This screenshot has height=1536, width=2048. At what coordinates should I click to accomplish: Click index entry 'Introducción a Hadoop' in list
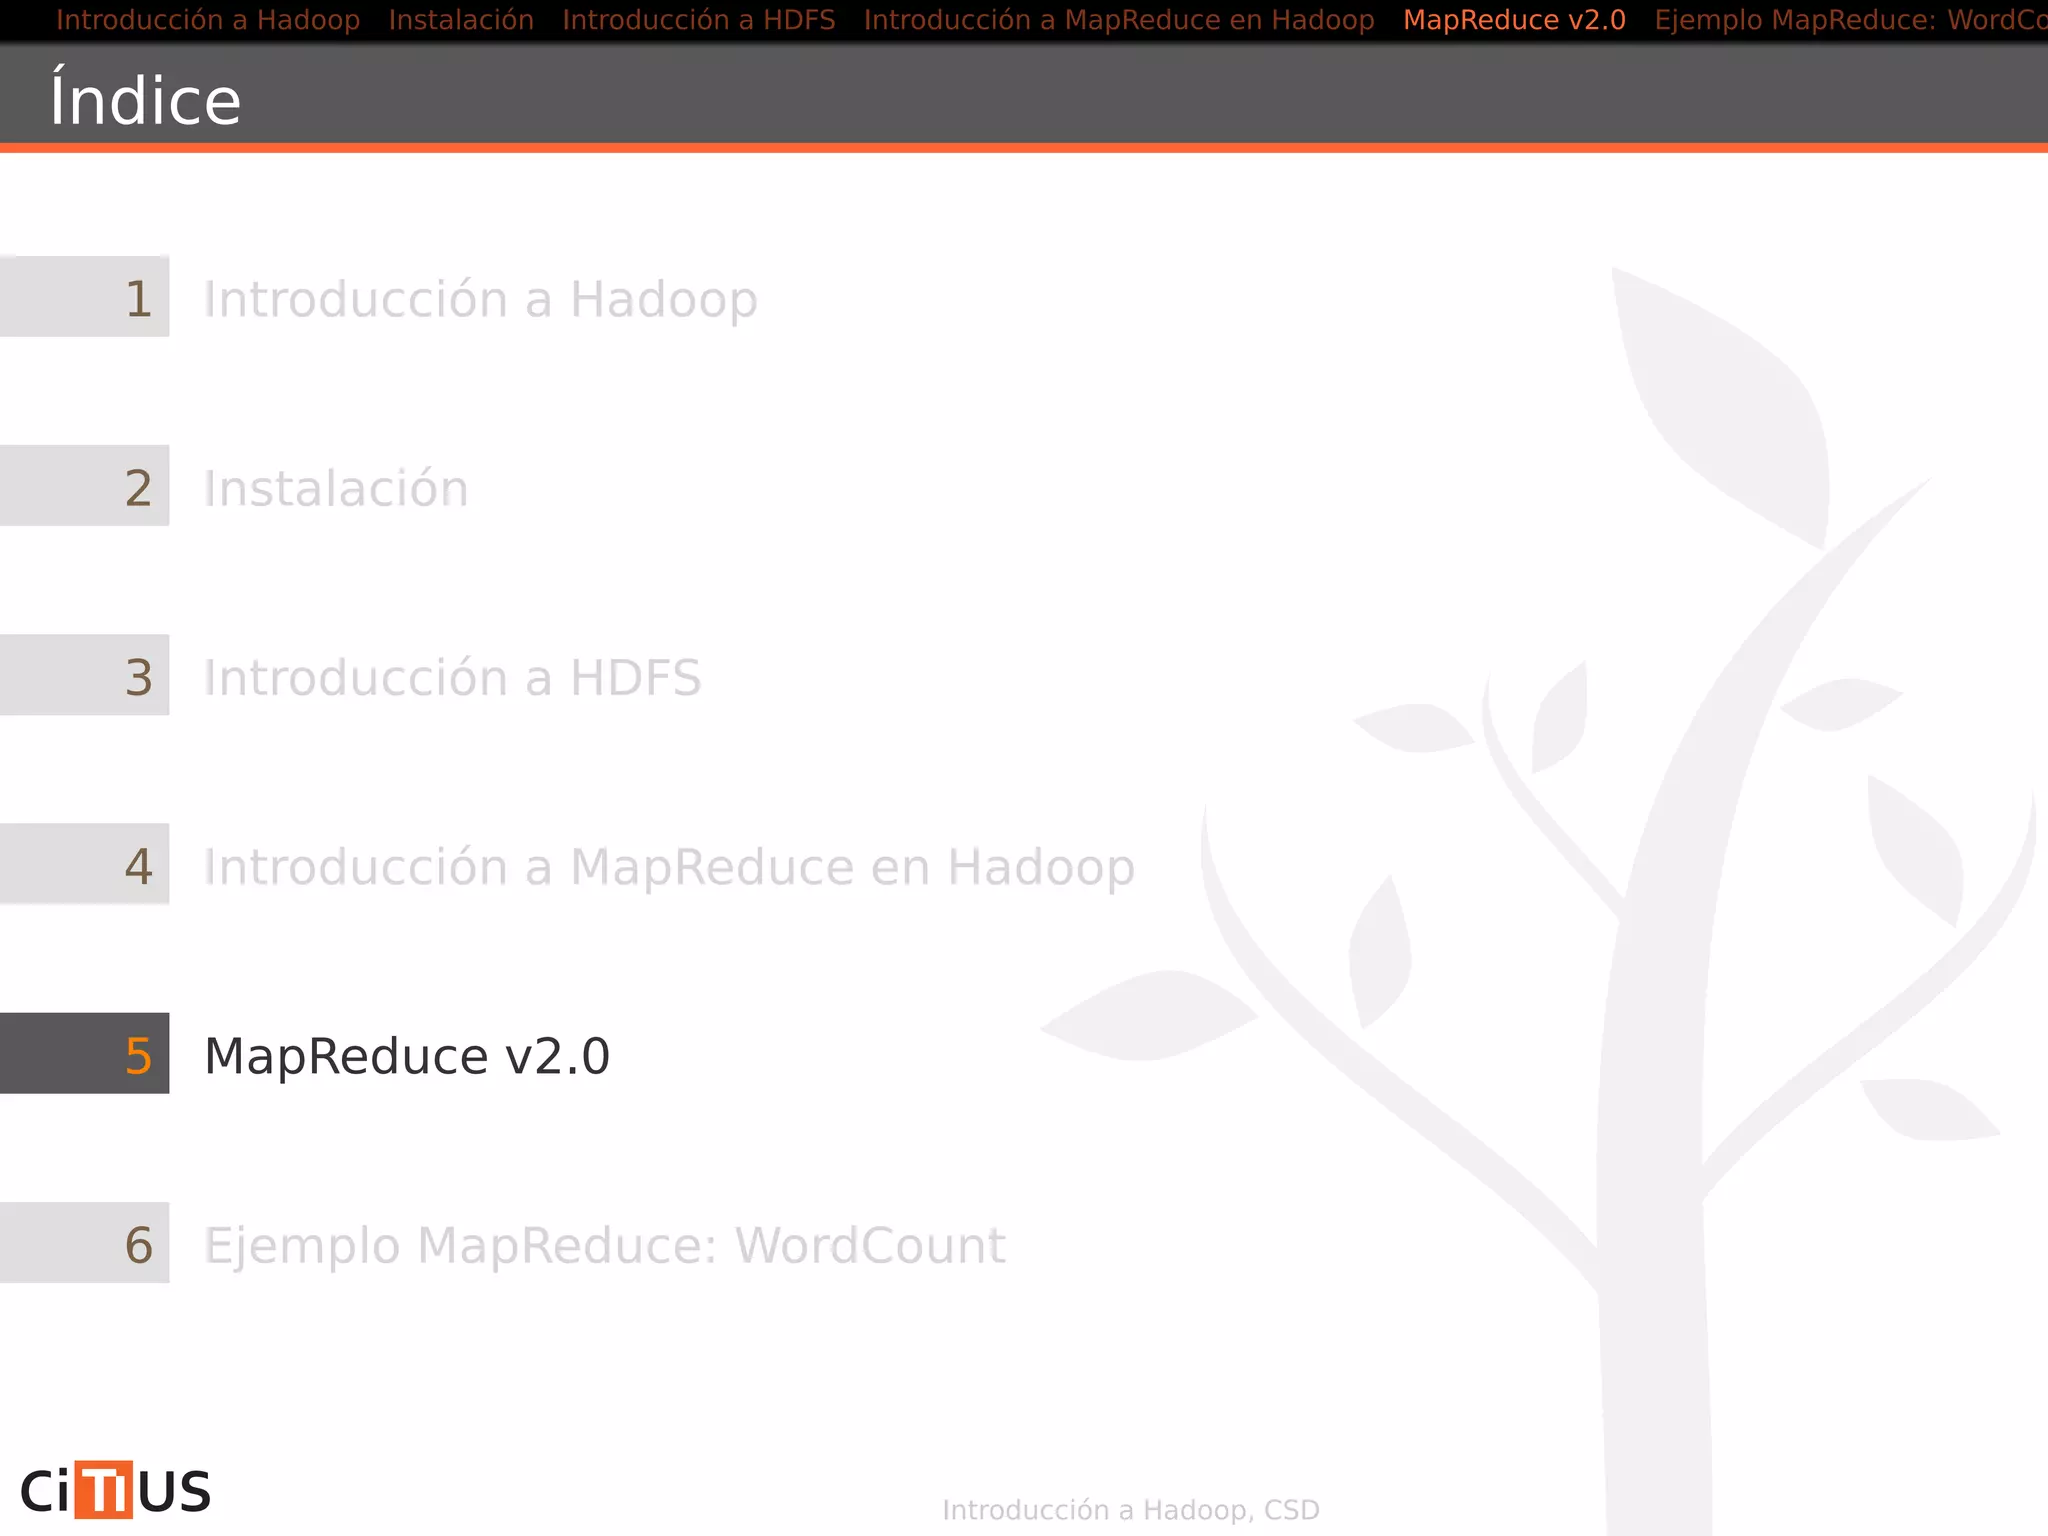pos(481,300)
